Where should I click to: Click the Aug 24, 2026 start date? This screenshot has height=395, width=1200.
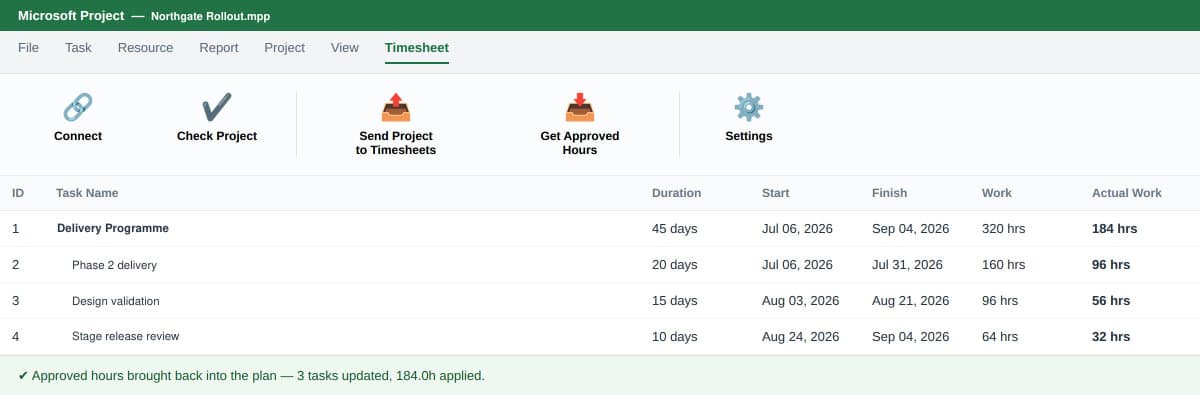tap(801, 337)
